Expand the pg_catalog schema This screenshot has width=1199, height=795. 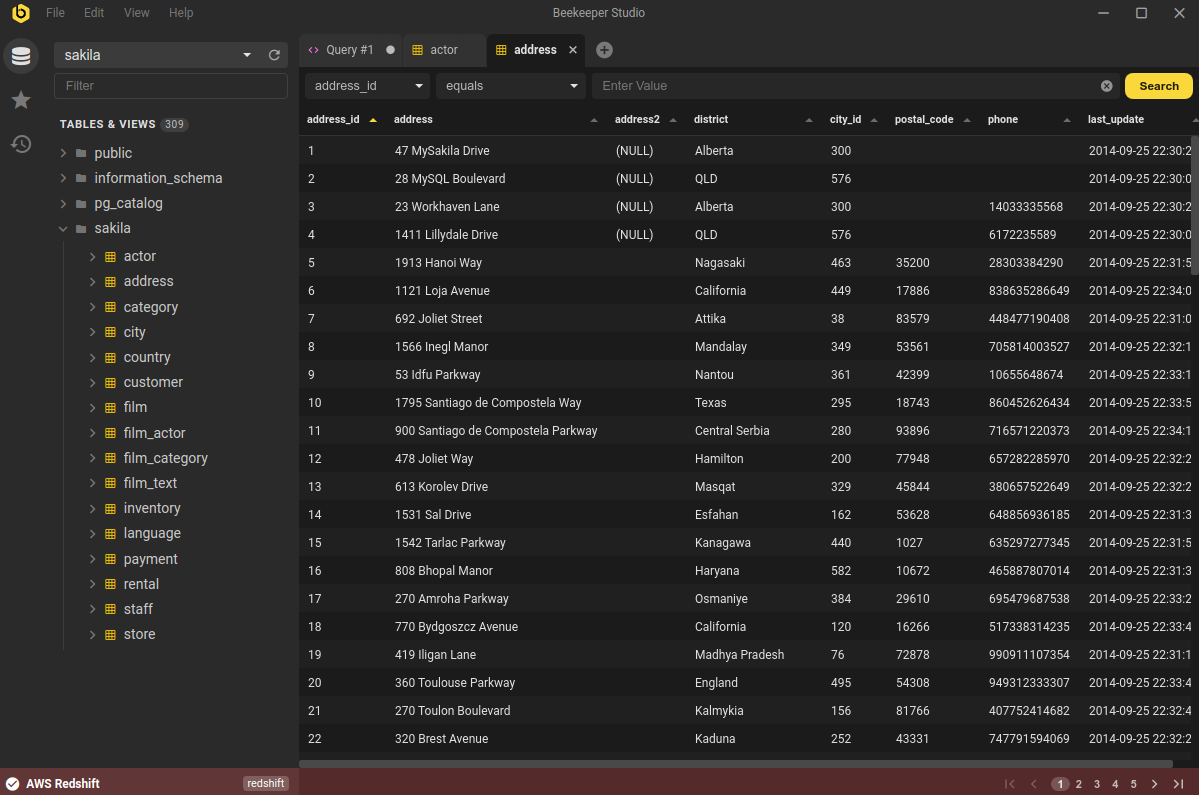click(63, 203)
